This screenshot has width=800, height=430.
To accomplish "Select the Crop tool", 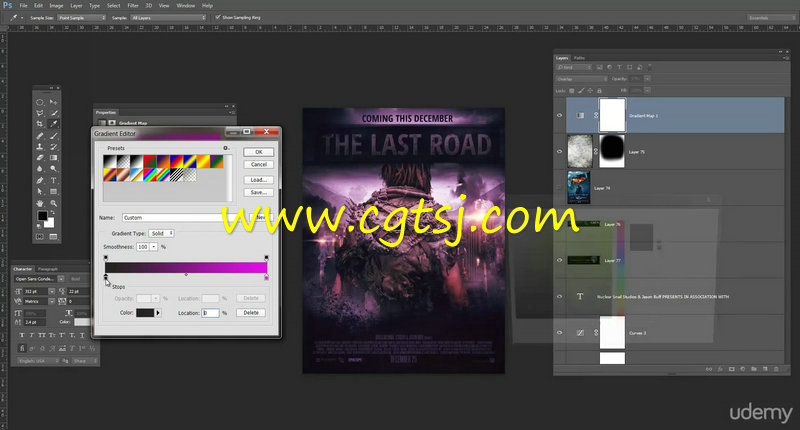I will (40, 124).
